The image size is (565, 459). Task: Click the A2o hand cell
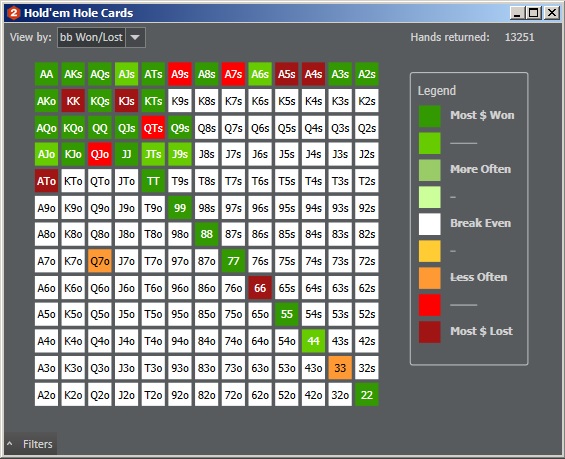pyautogui.click(x=46, y=395)
